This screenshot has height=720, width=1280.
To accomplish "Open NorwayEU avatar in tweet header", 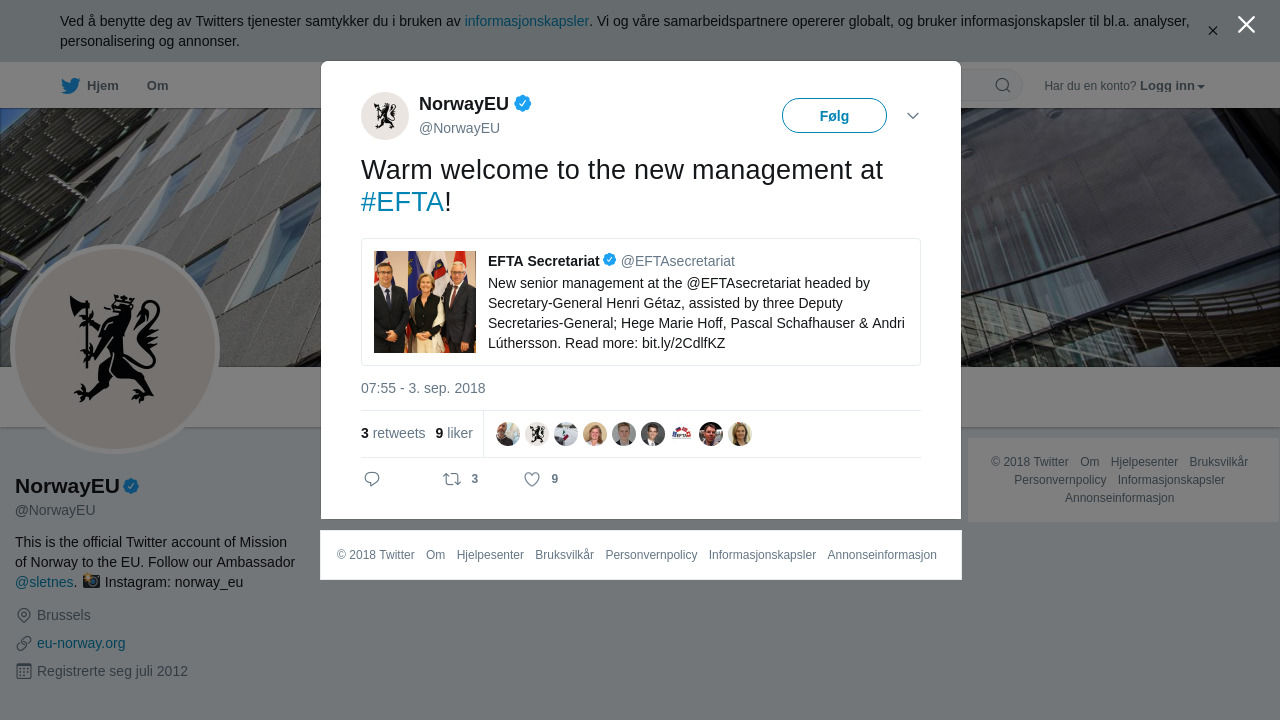I will click(x=385, y=116).
